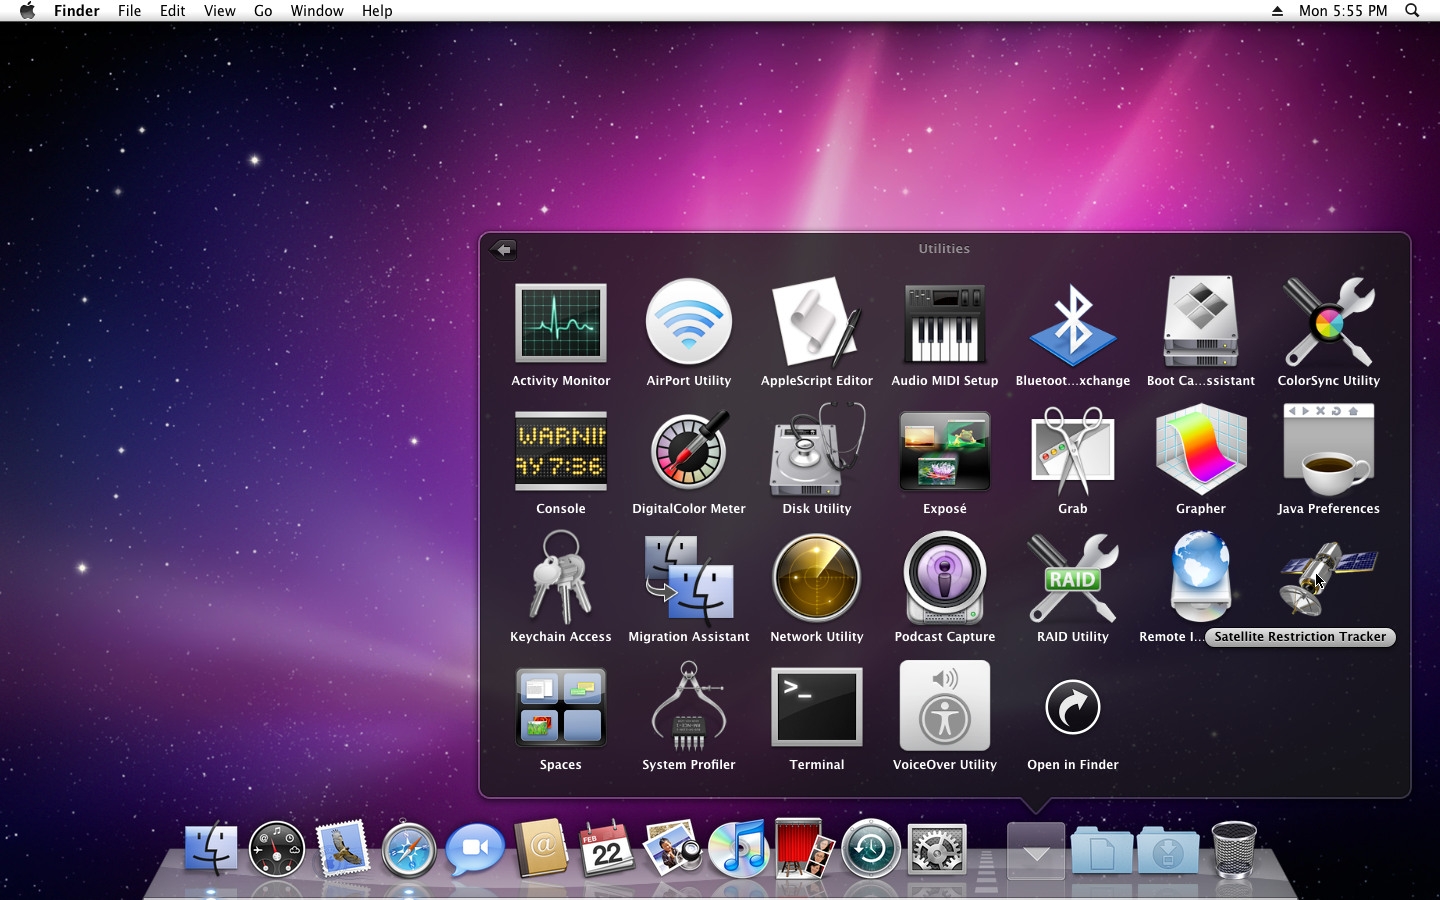The width and height of the screenshot is (1440, 900).
Task: Open Safari from the Dock
Action: tap(408, 850)
